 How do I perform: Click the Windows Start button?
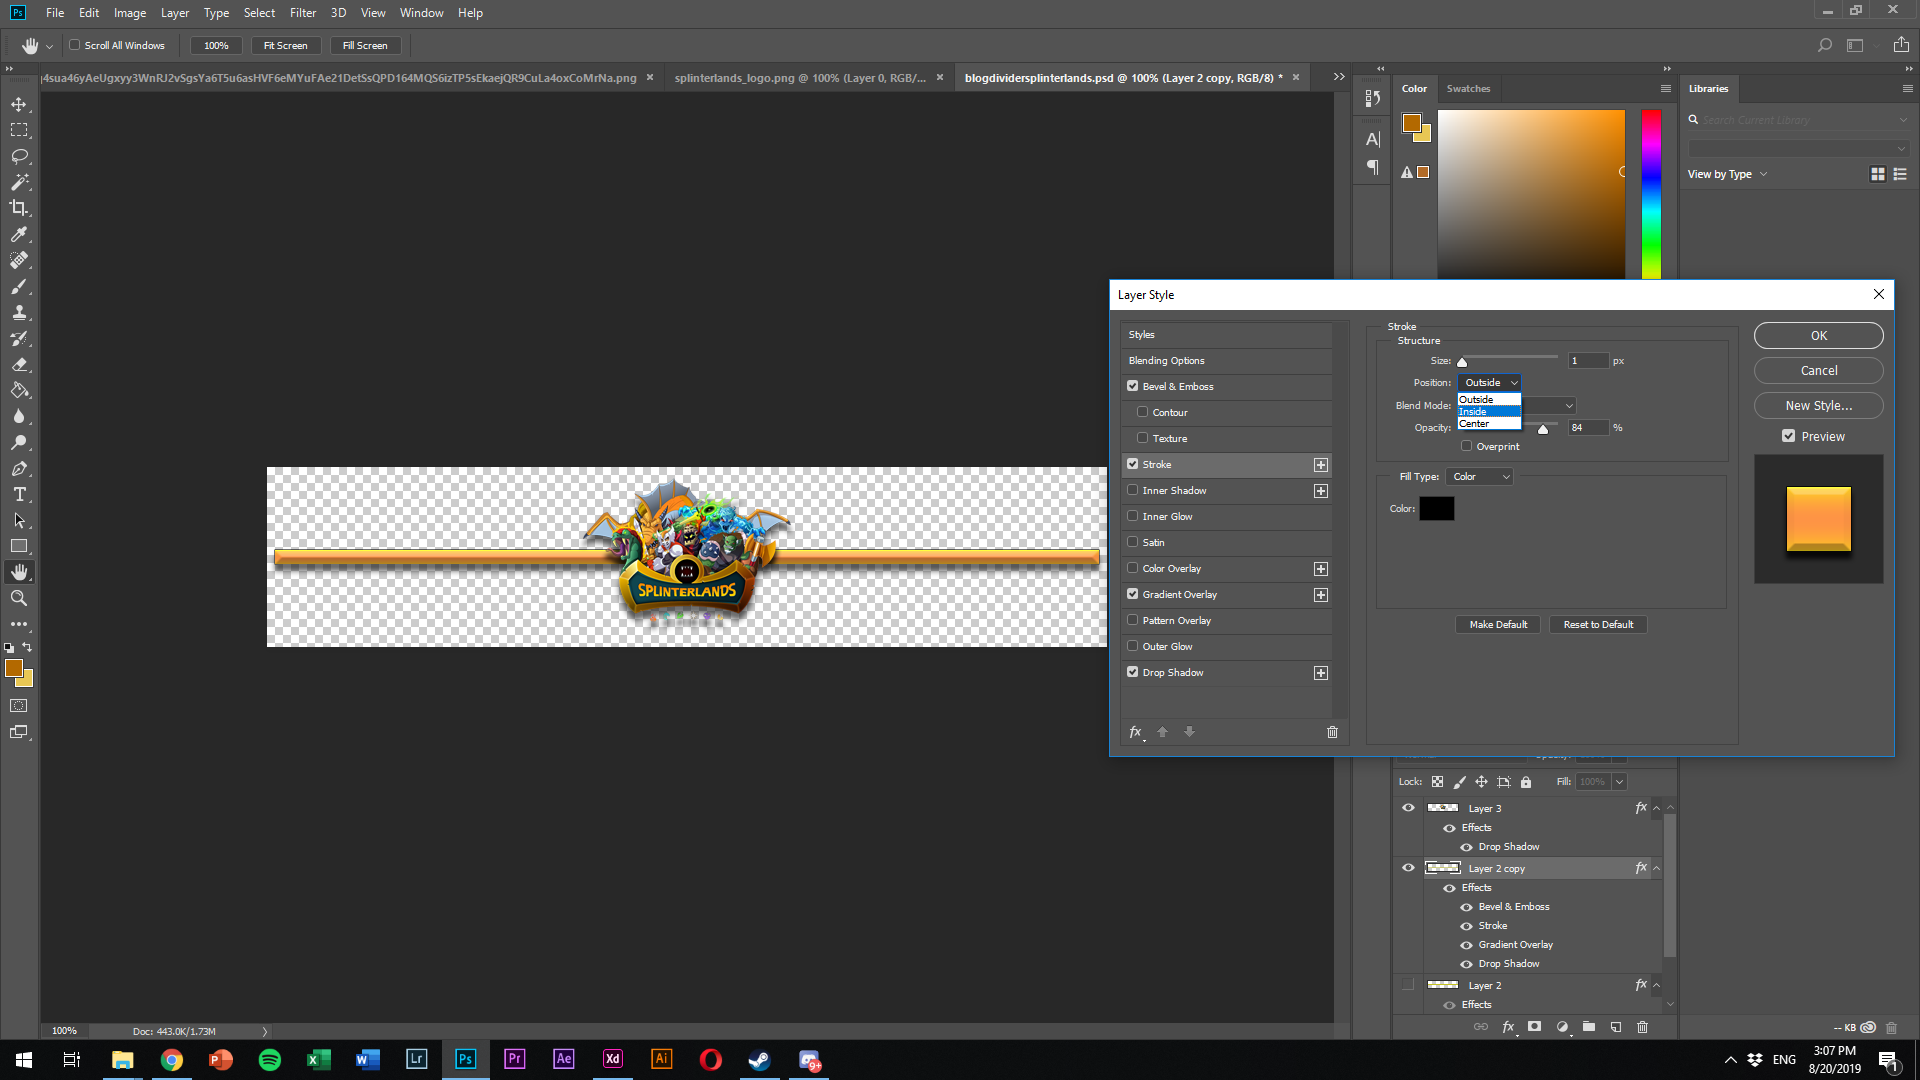tap(24, 1059)
